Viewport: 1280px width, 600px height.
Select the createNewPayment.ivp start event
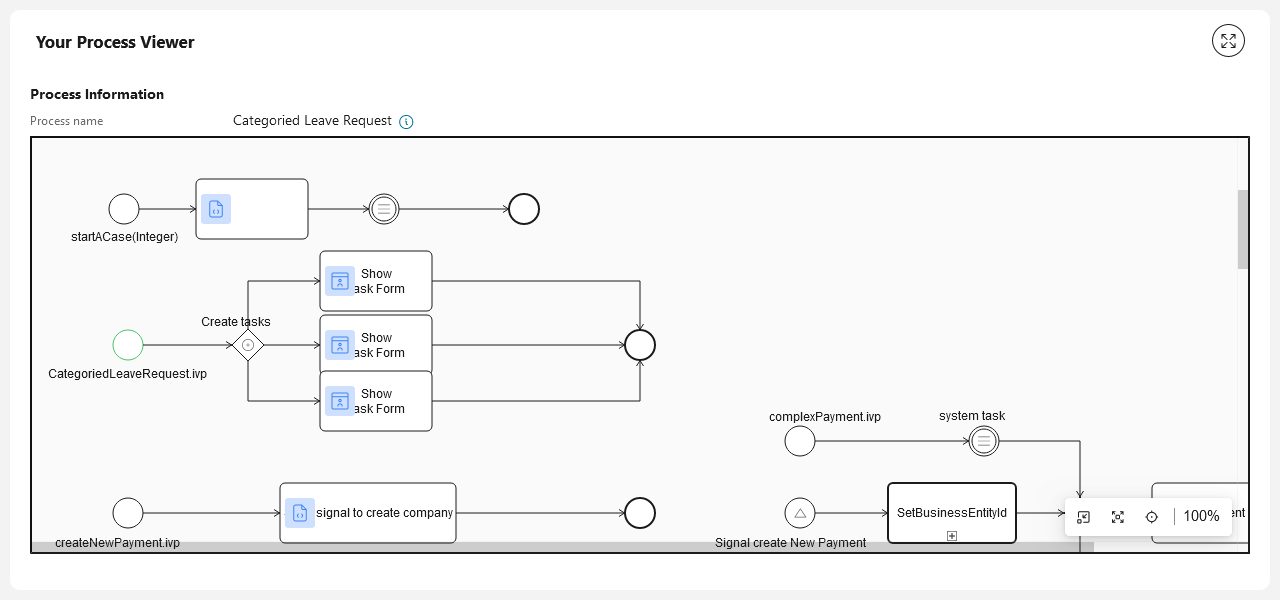(128, 513)
